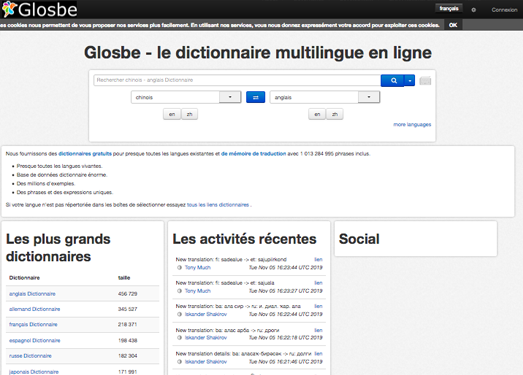The height and width of the screenshot is (375, 523).
Task: Open lien for 16:22:44 translation entry
Action: click(x=318, y=306)
